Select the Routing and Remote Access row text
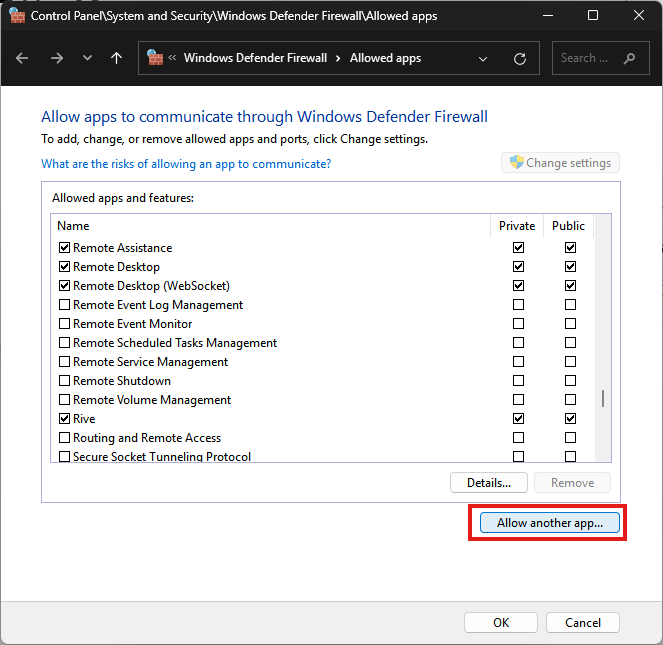This screenshot has height=645, width=663. click(147, 438)
